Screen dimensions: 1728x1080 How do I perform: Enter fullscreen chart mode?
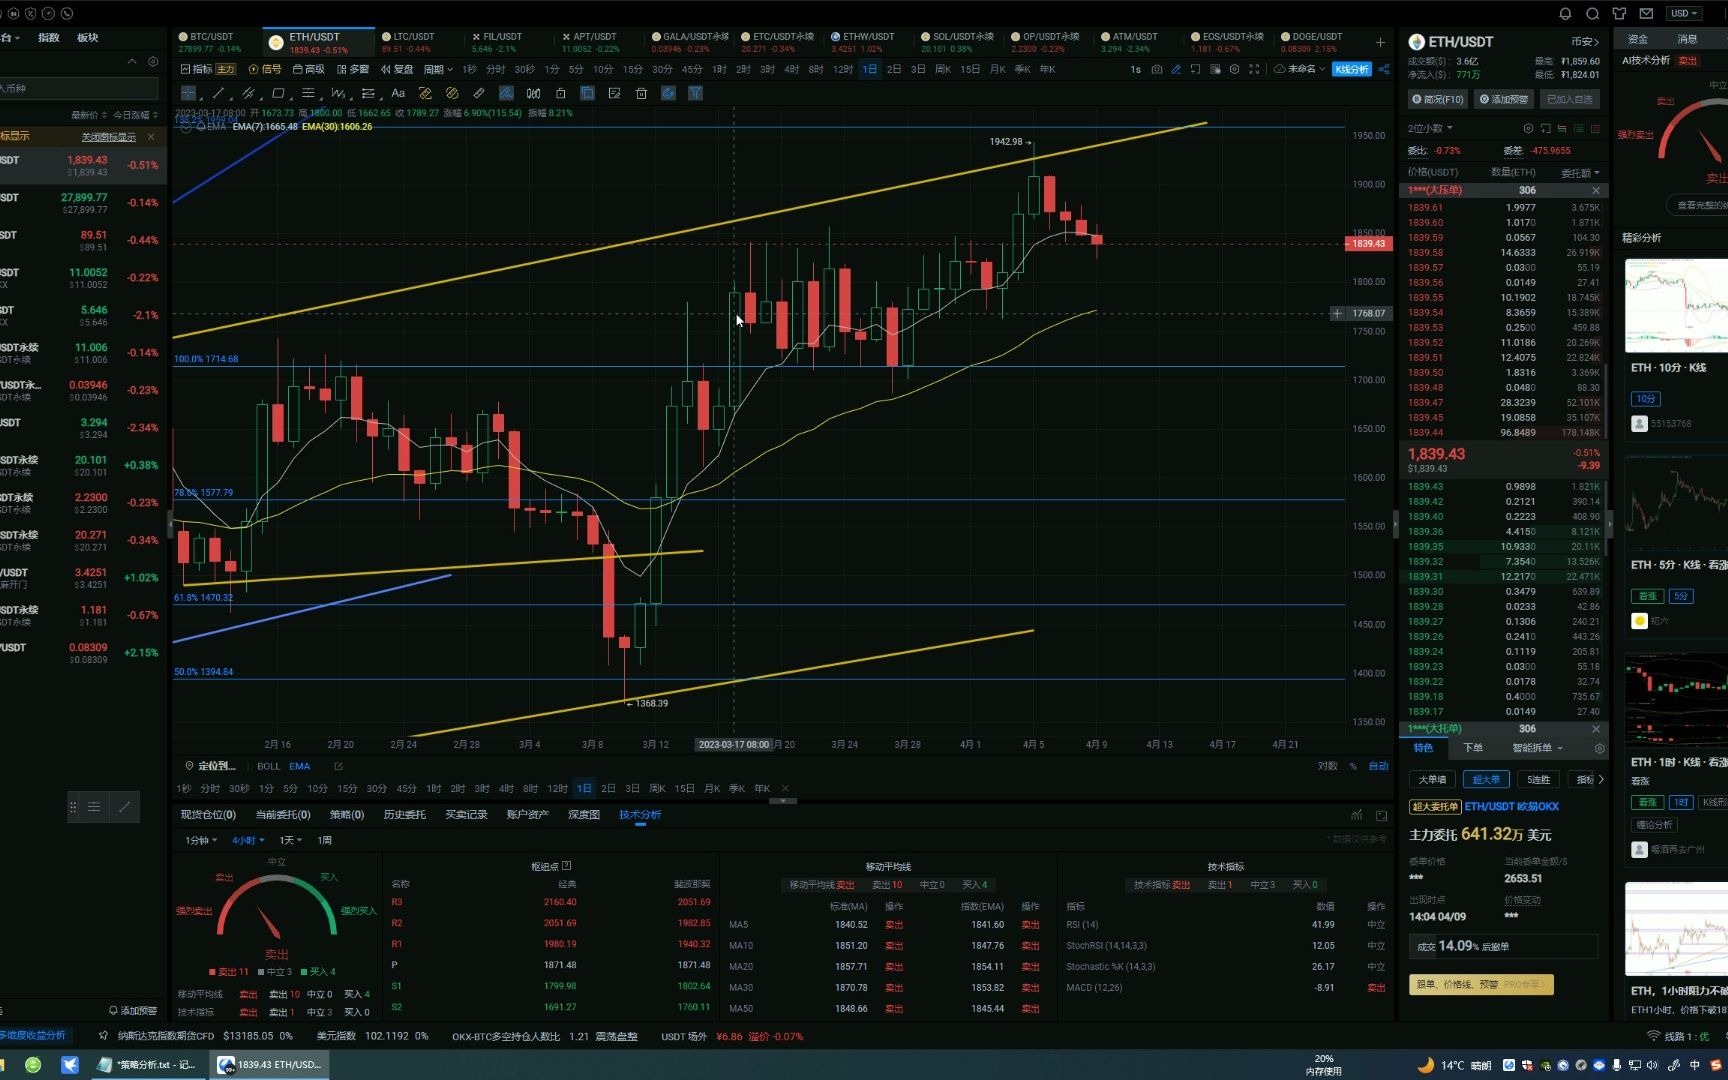1254,69
